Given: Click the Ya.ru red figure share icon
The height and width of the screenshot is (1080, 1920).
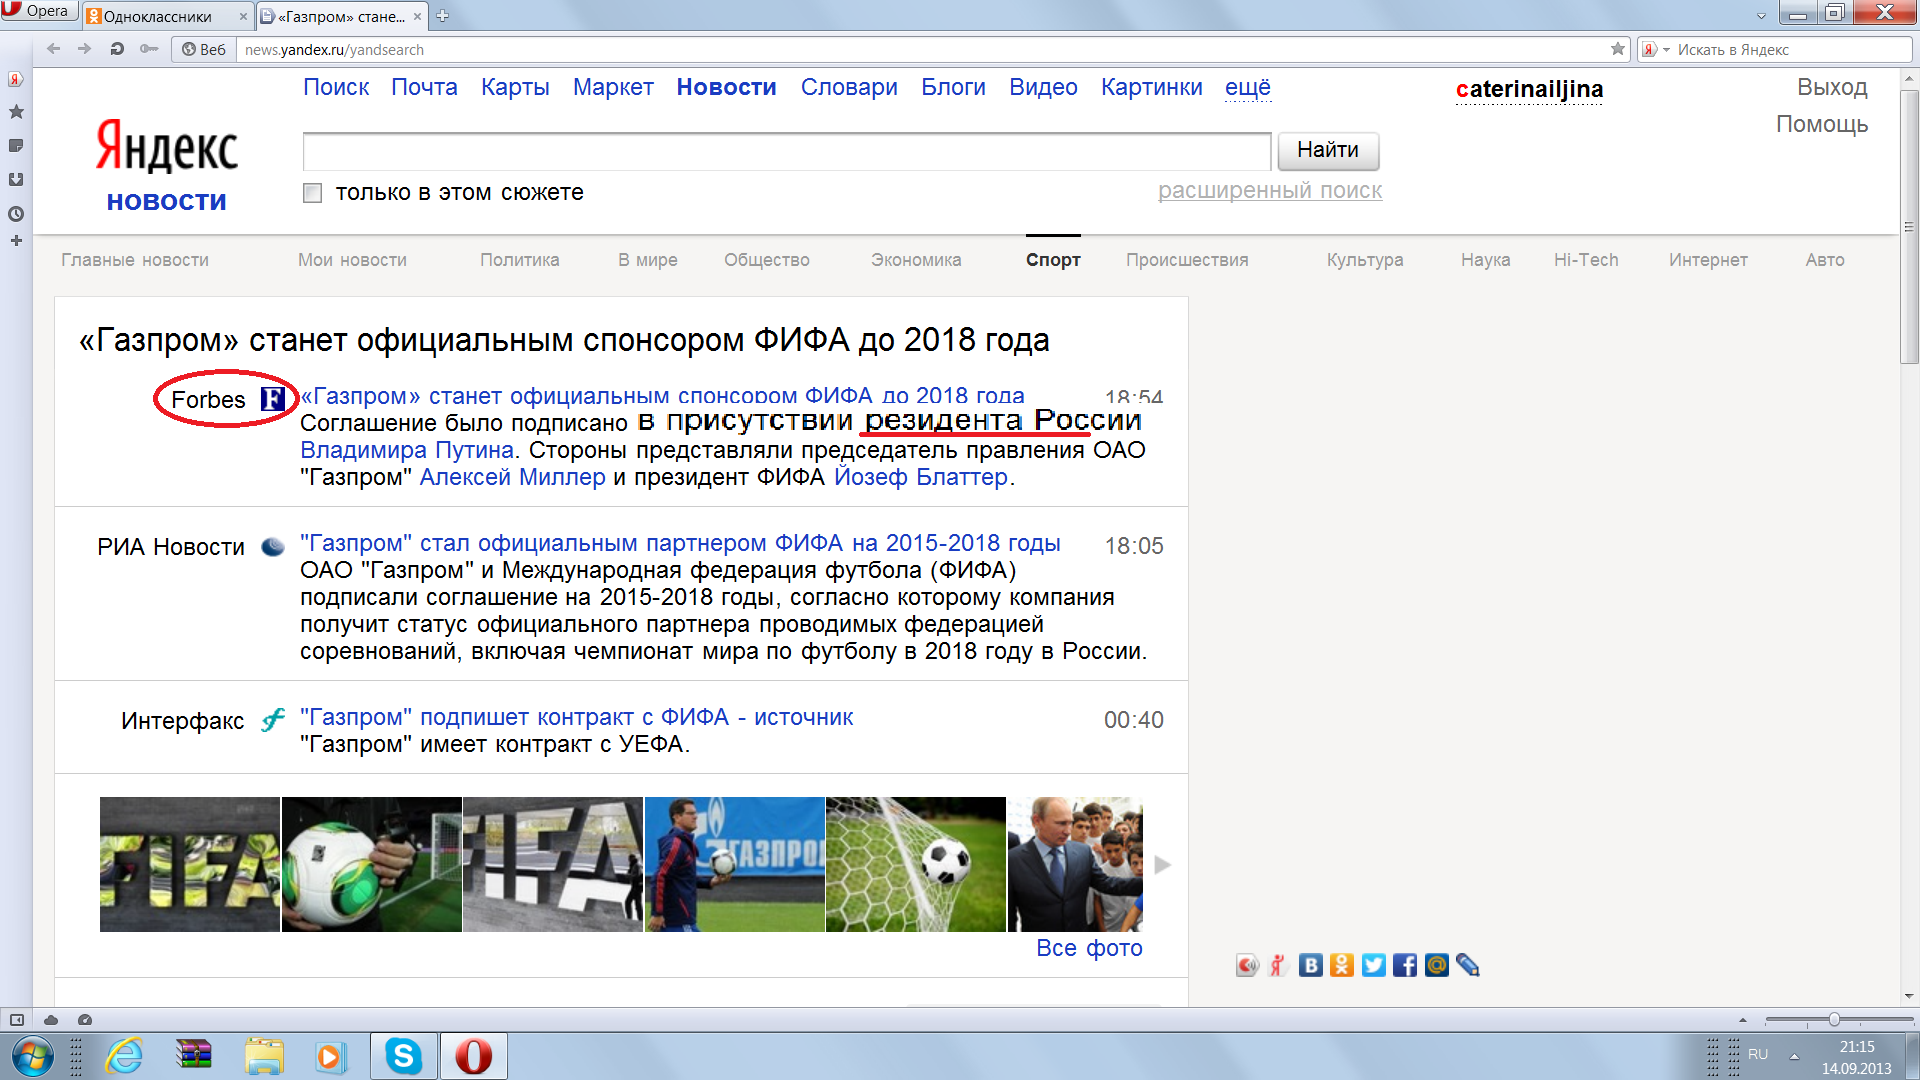Looking at the screenshot, I should pos(1278,965).
